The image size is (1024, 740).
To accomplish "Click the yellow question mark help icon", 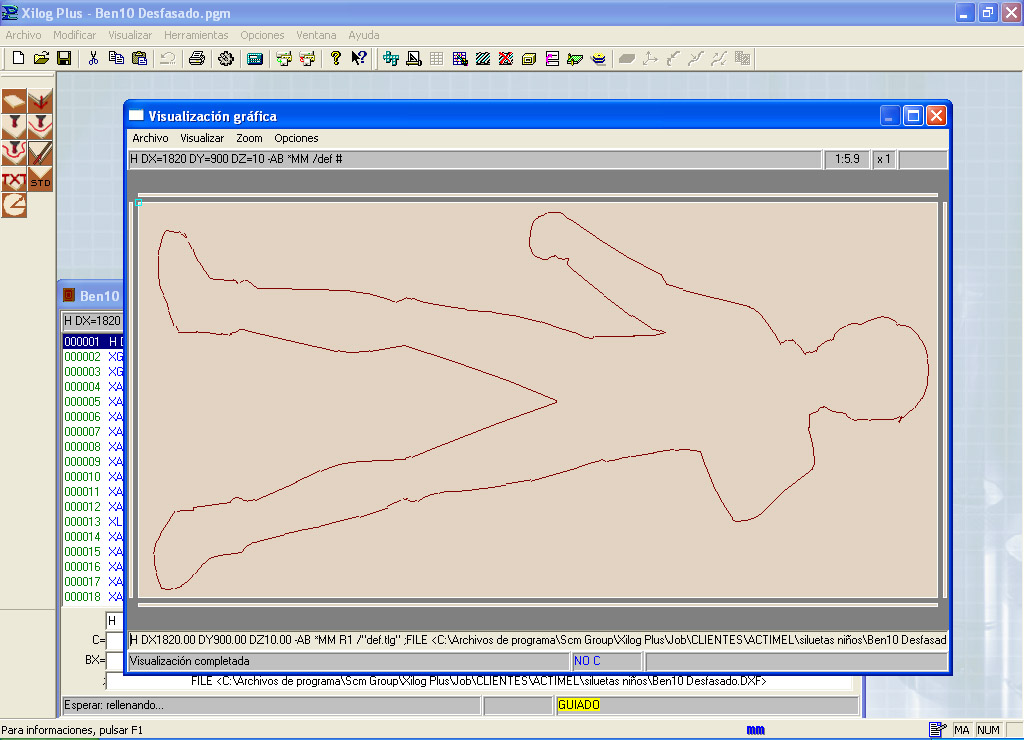I will click(x=336, y=58).
